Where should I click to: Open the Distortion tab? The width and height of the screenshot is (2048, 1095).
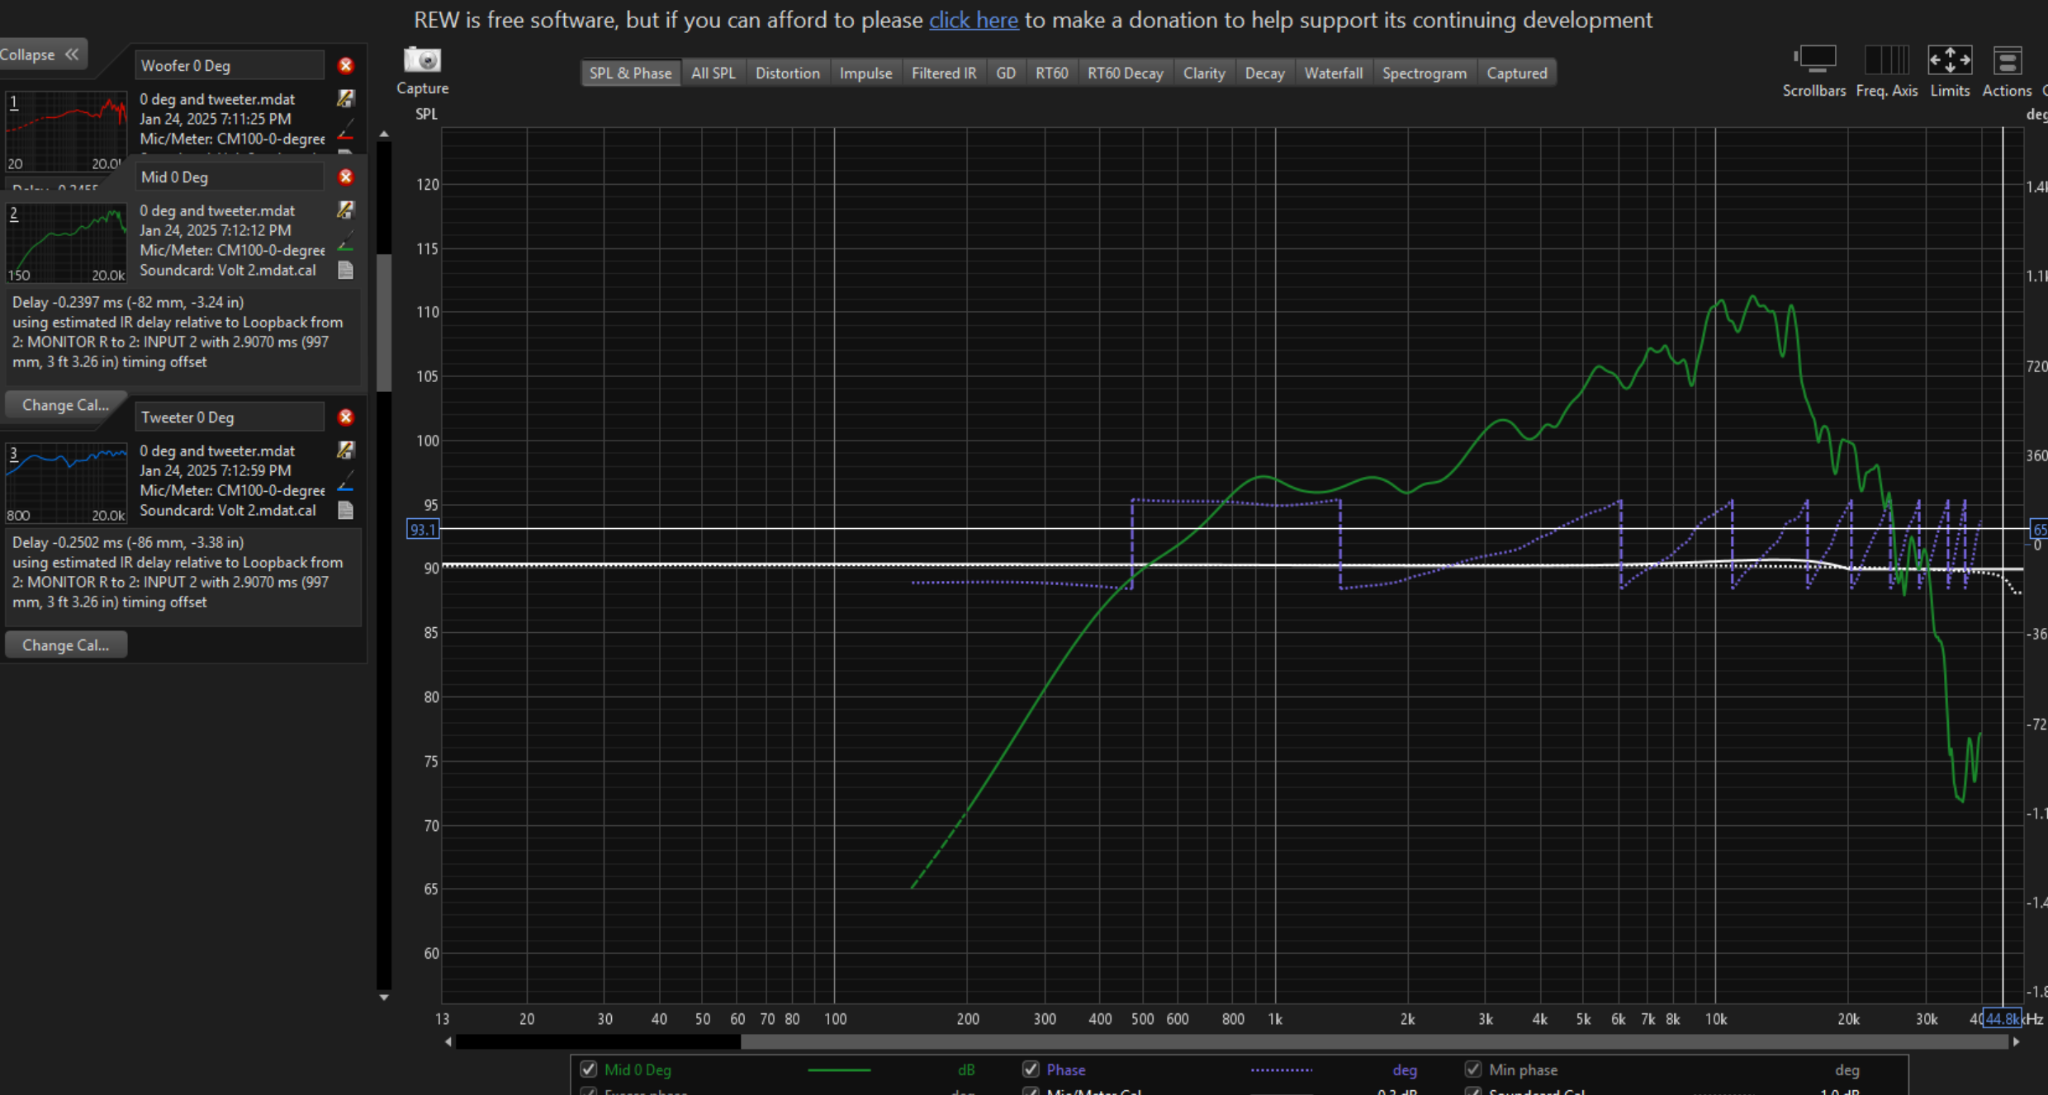pos(787,73)
